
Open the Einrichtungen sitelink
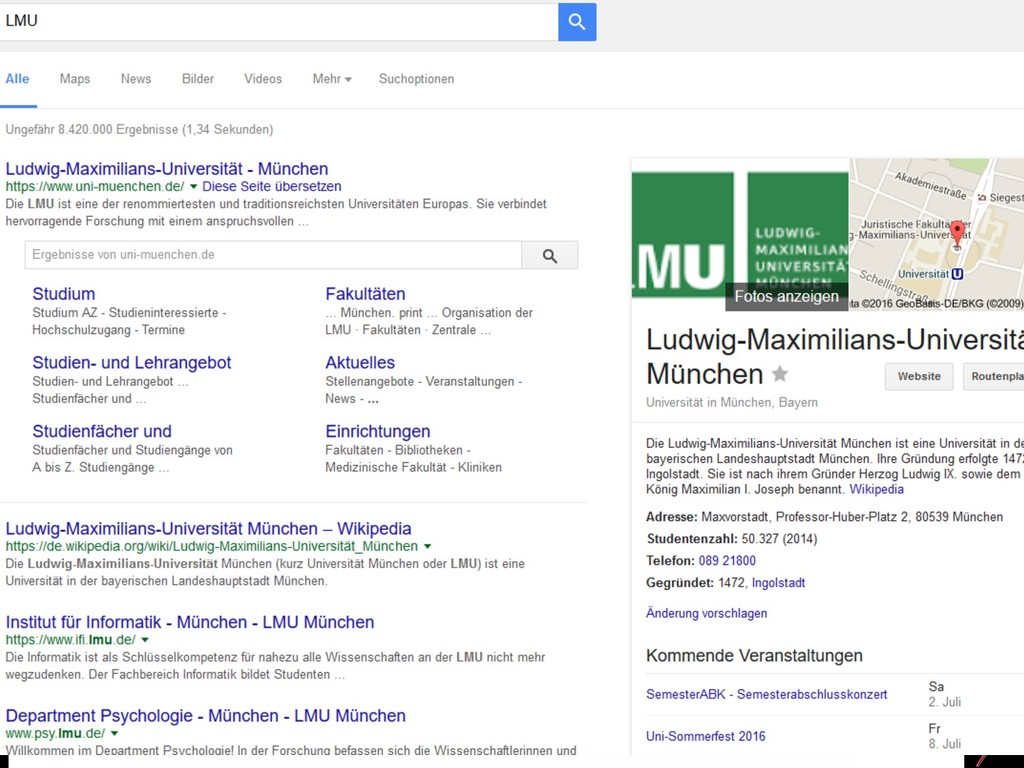pos(377,431)
